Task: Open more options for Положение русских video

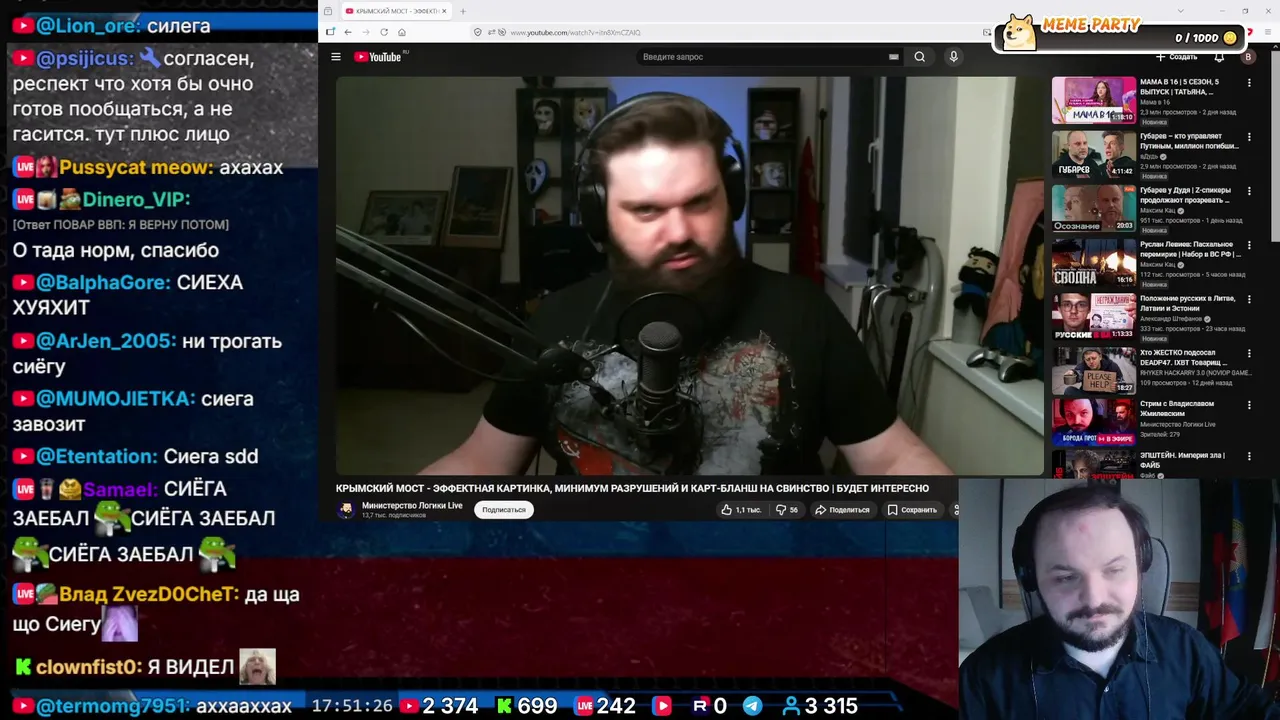Action: (x=1249, y=299)
